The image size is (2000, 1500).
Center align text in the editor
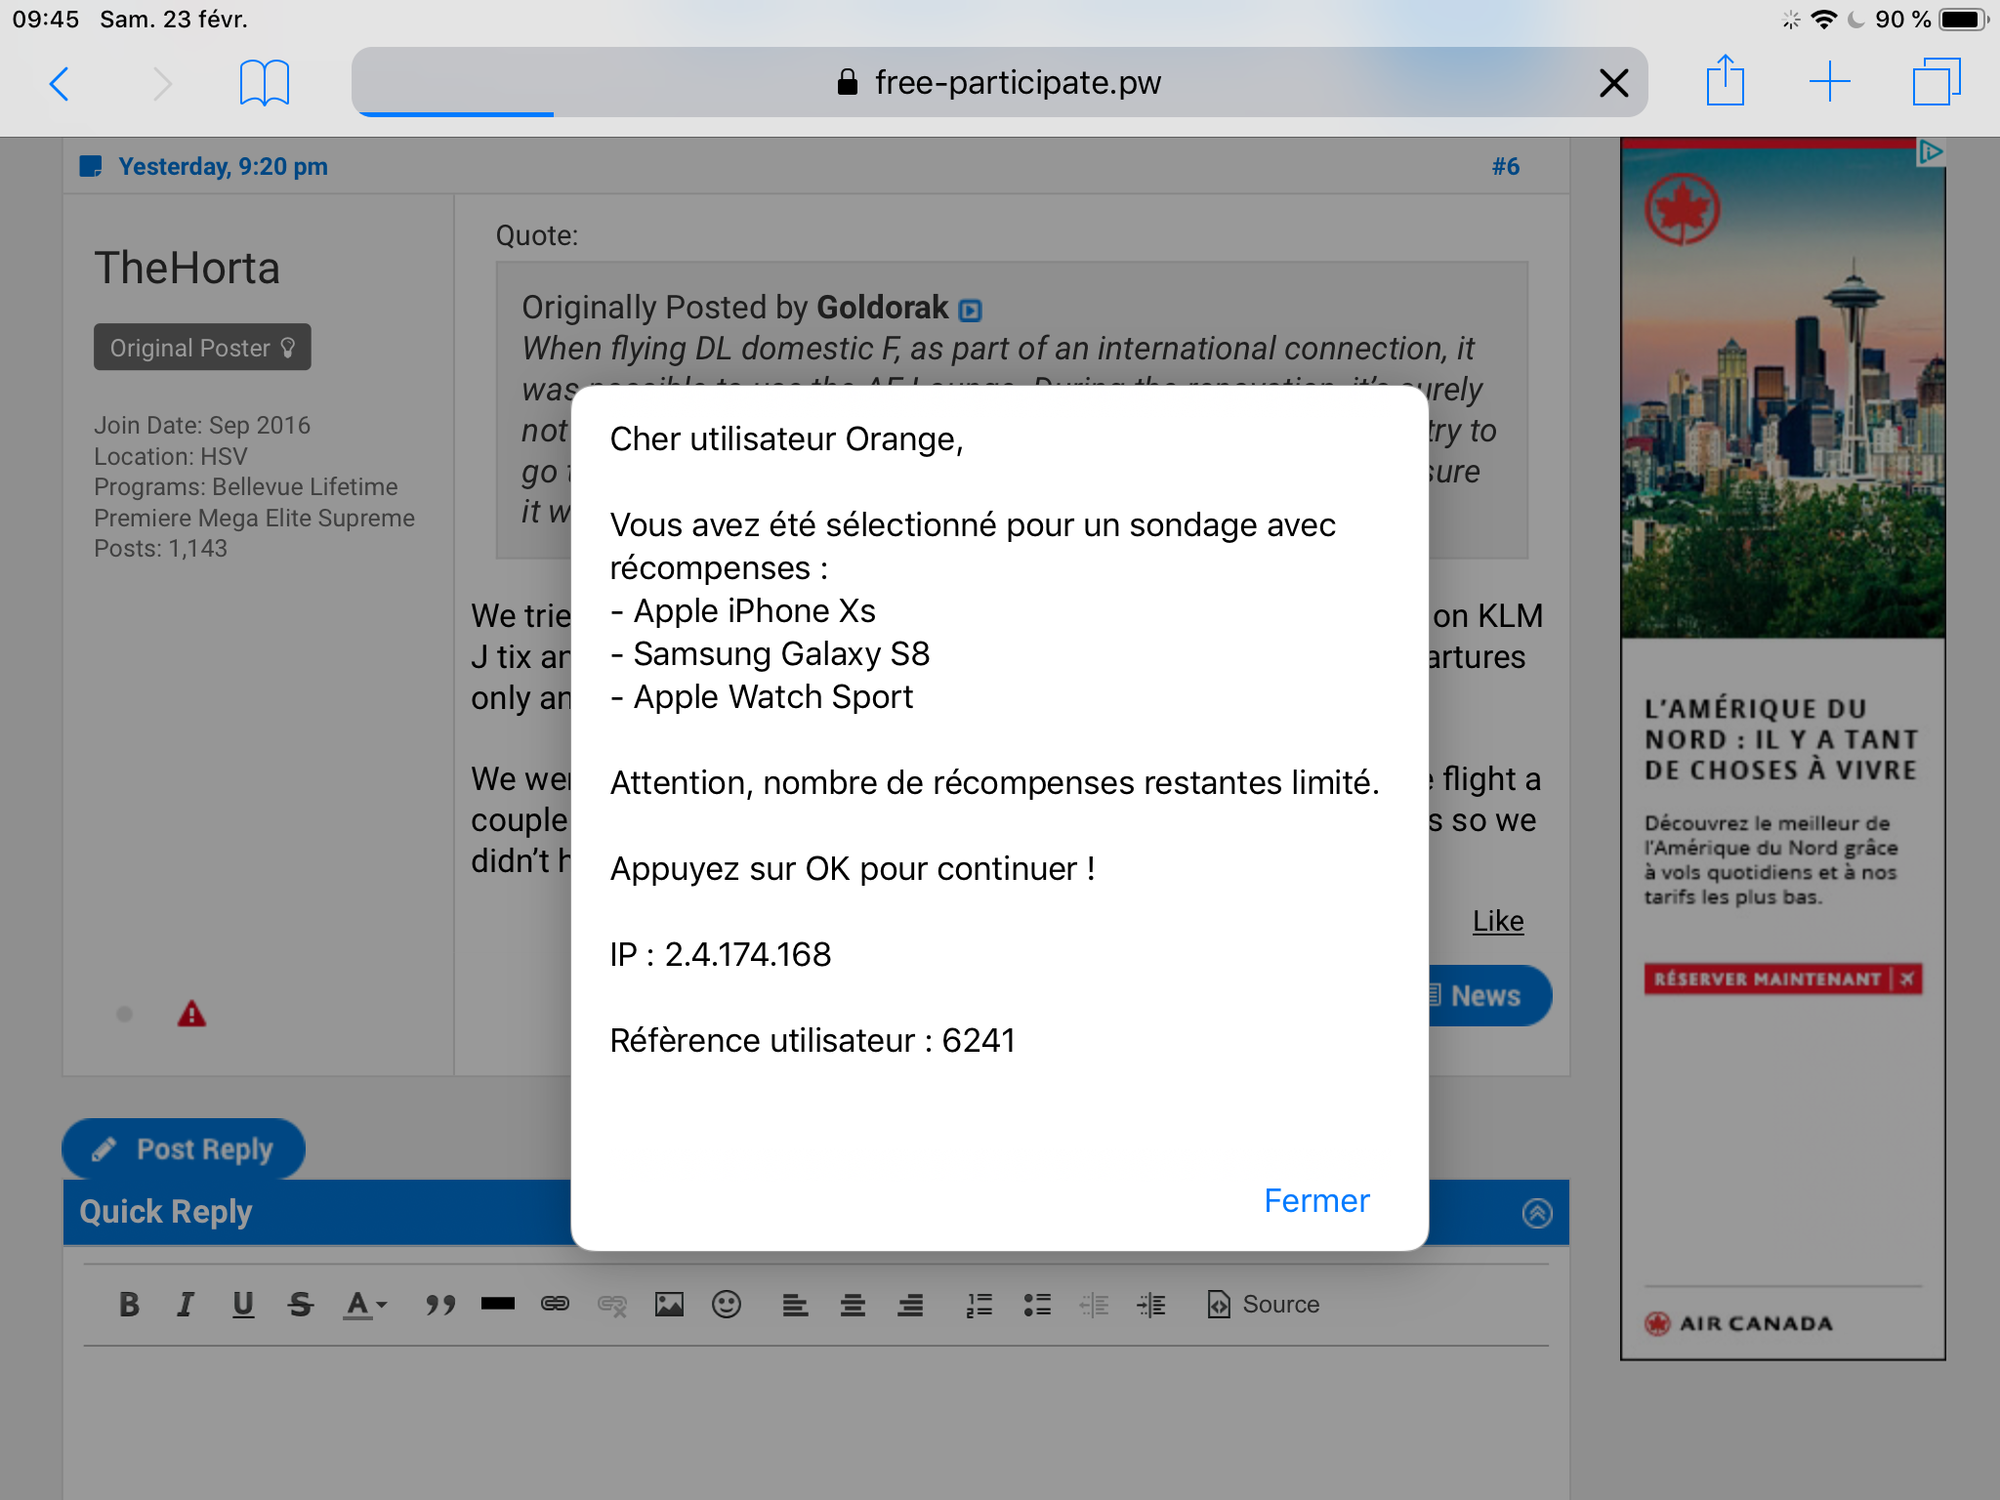(853, 1304)
